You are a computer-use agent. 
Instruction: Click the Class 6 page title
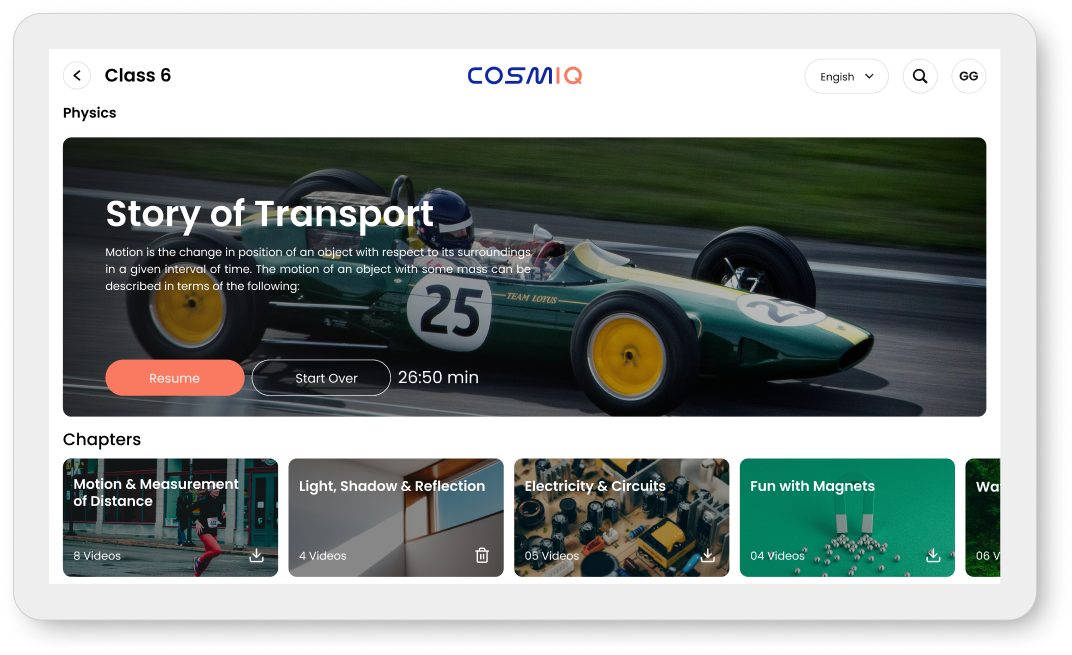[138, 76]
